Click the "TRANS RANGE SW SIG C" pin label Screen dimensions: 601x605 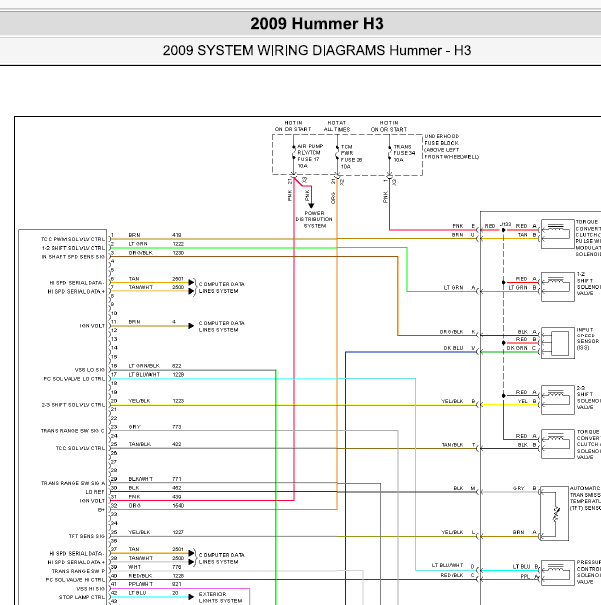73,431
